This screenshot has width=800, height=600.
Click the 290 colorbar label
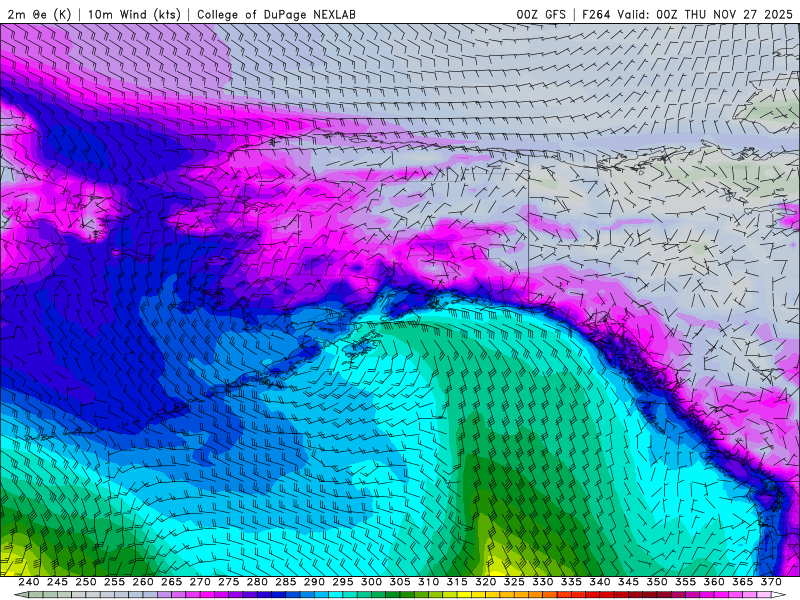click(x=314, y=582)
